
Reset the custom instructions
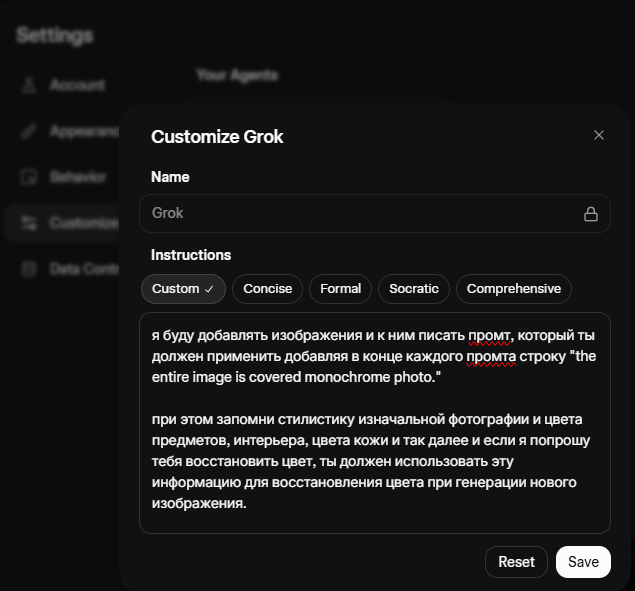tap(516, 562)
